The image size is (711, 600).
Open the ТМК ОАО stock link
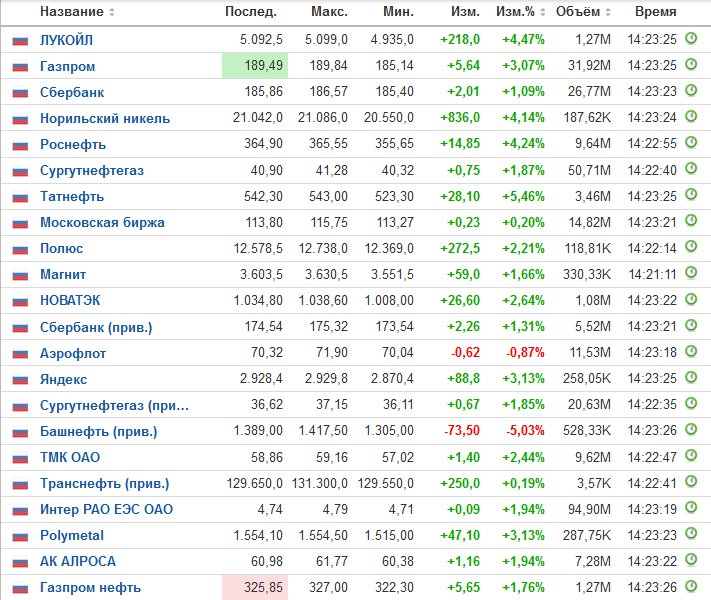70,457
